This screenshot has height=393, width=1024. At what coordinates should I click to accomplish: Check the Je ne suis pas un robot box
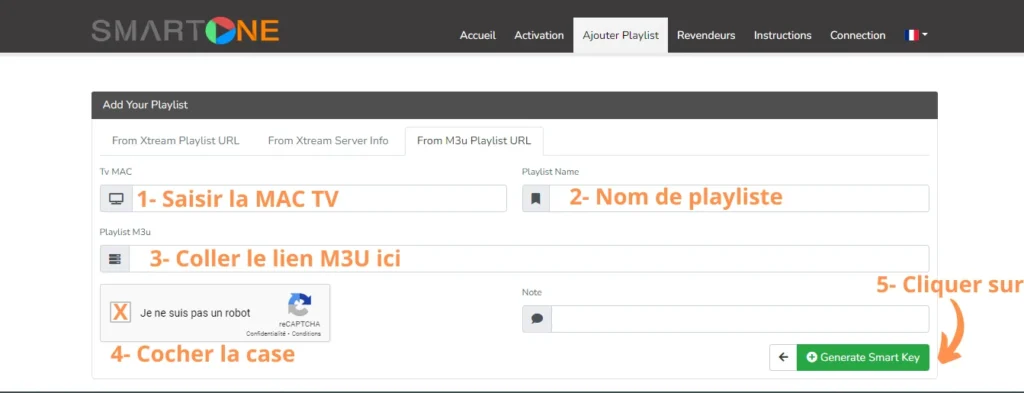[x=120, y=312]
